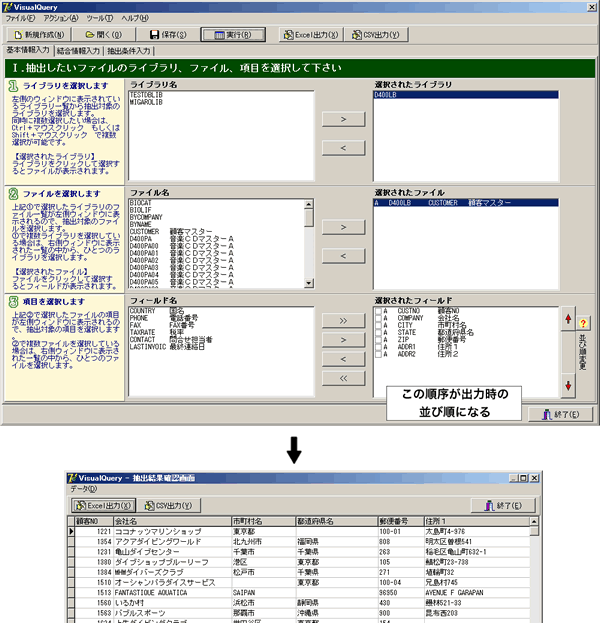Toggle the ADDR2 field checkbox

[x=378, y=354]
